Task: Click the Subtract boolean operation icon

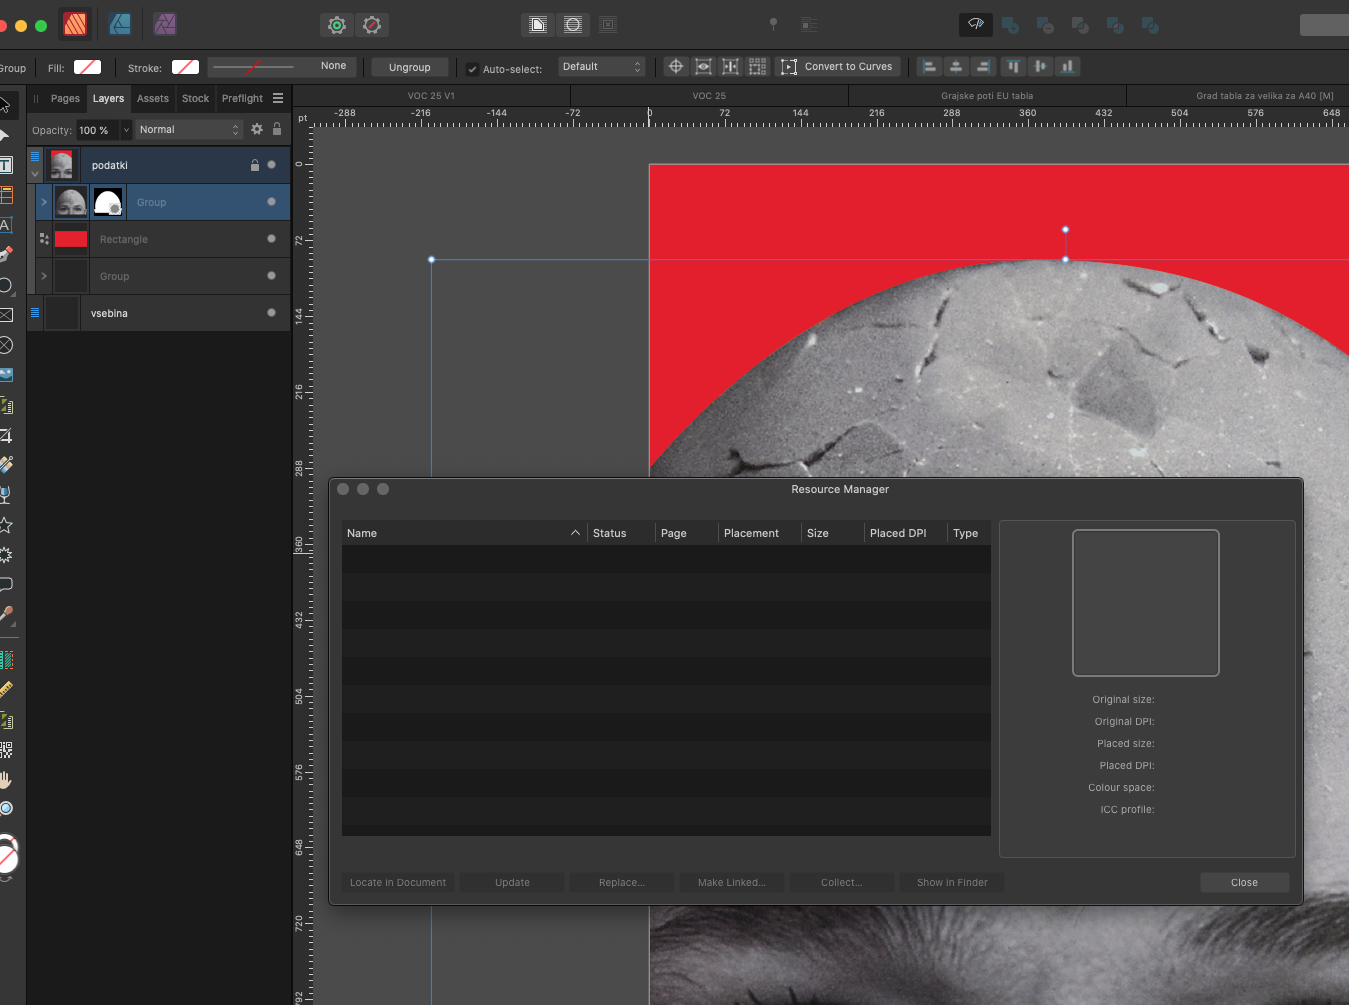Action: point(1045,25)
